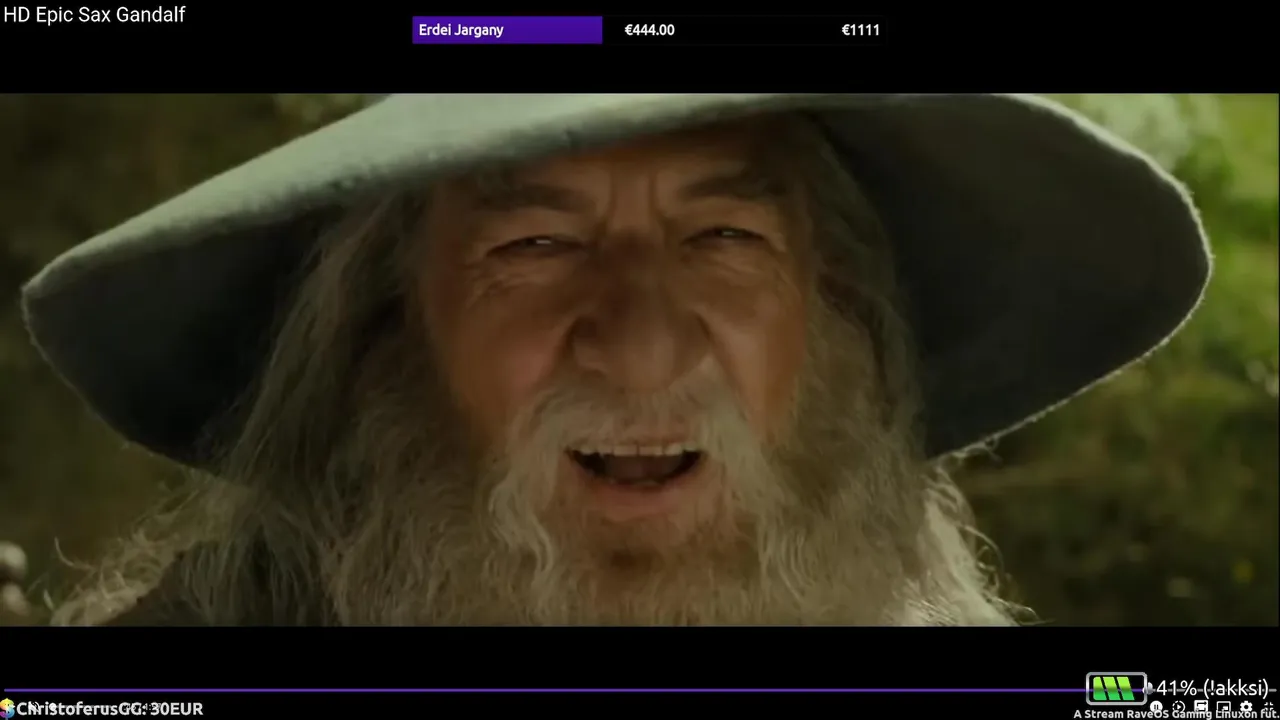Toggle the autoplay pause switch
The image size is (1280, 720).
click(x=1157, y=708)
